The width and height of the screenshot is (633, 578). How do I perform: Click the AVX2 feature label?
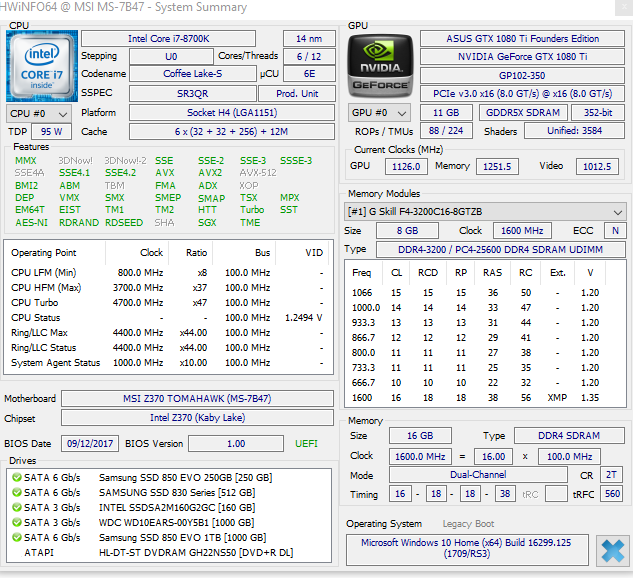(x=210, y=173)
